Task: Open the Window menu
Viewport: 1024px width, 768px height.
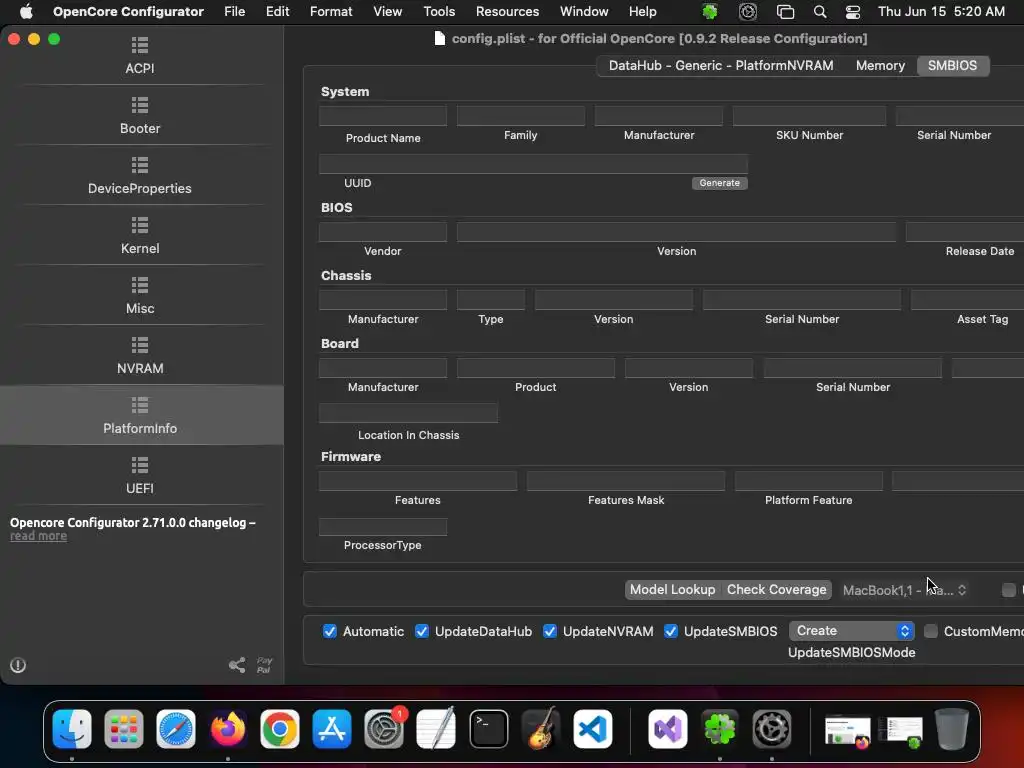Action: (x=584, y=12)
